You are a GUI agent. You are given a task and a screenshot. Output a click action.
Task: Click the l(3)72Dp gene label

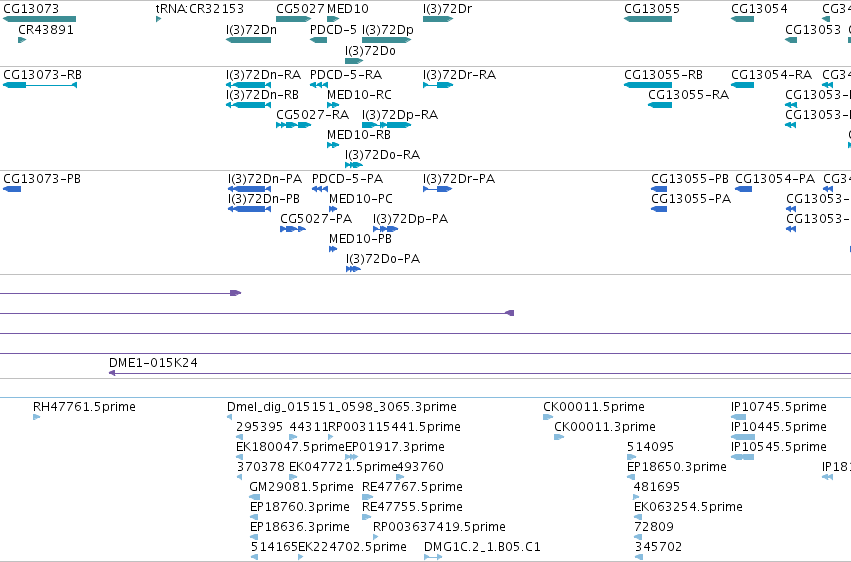(388, 30)
